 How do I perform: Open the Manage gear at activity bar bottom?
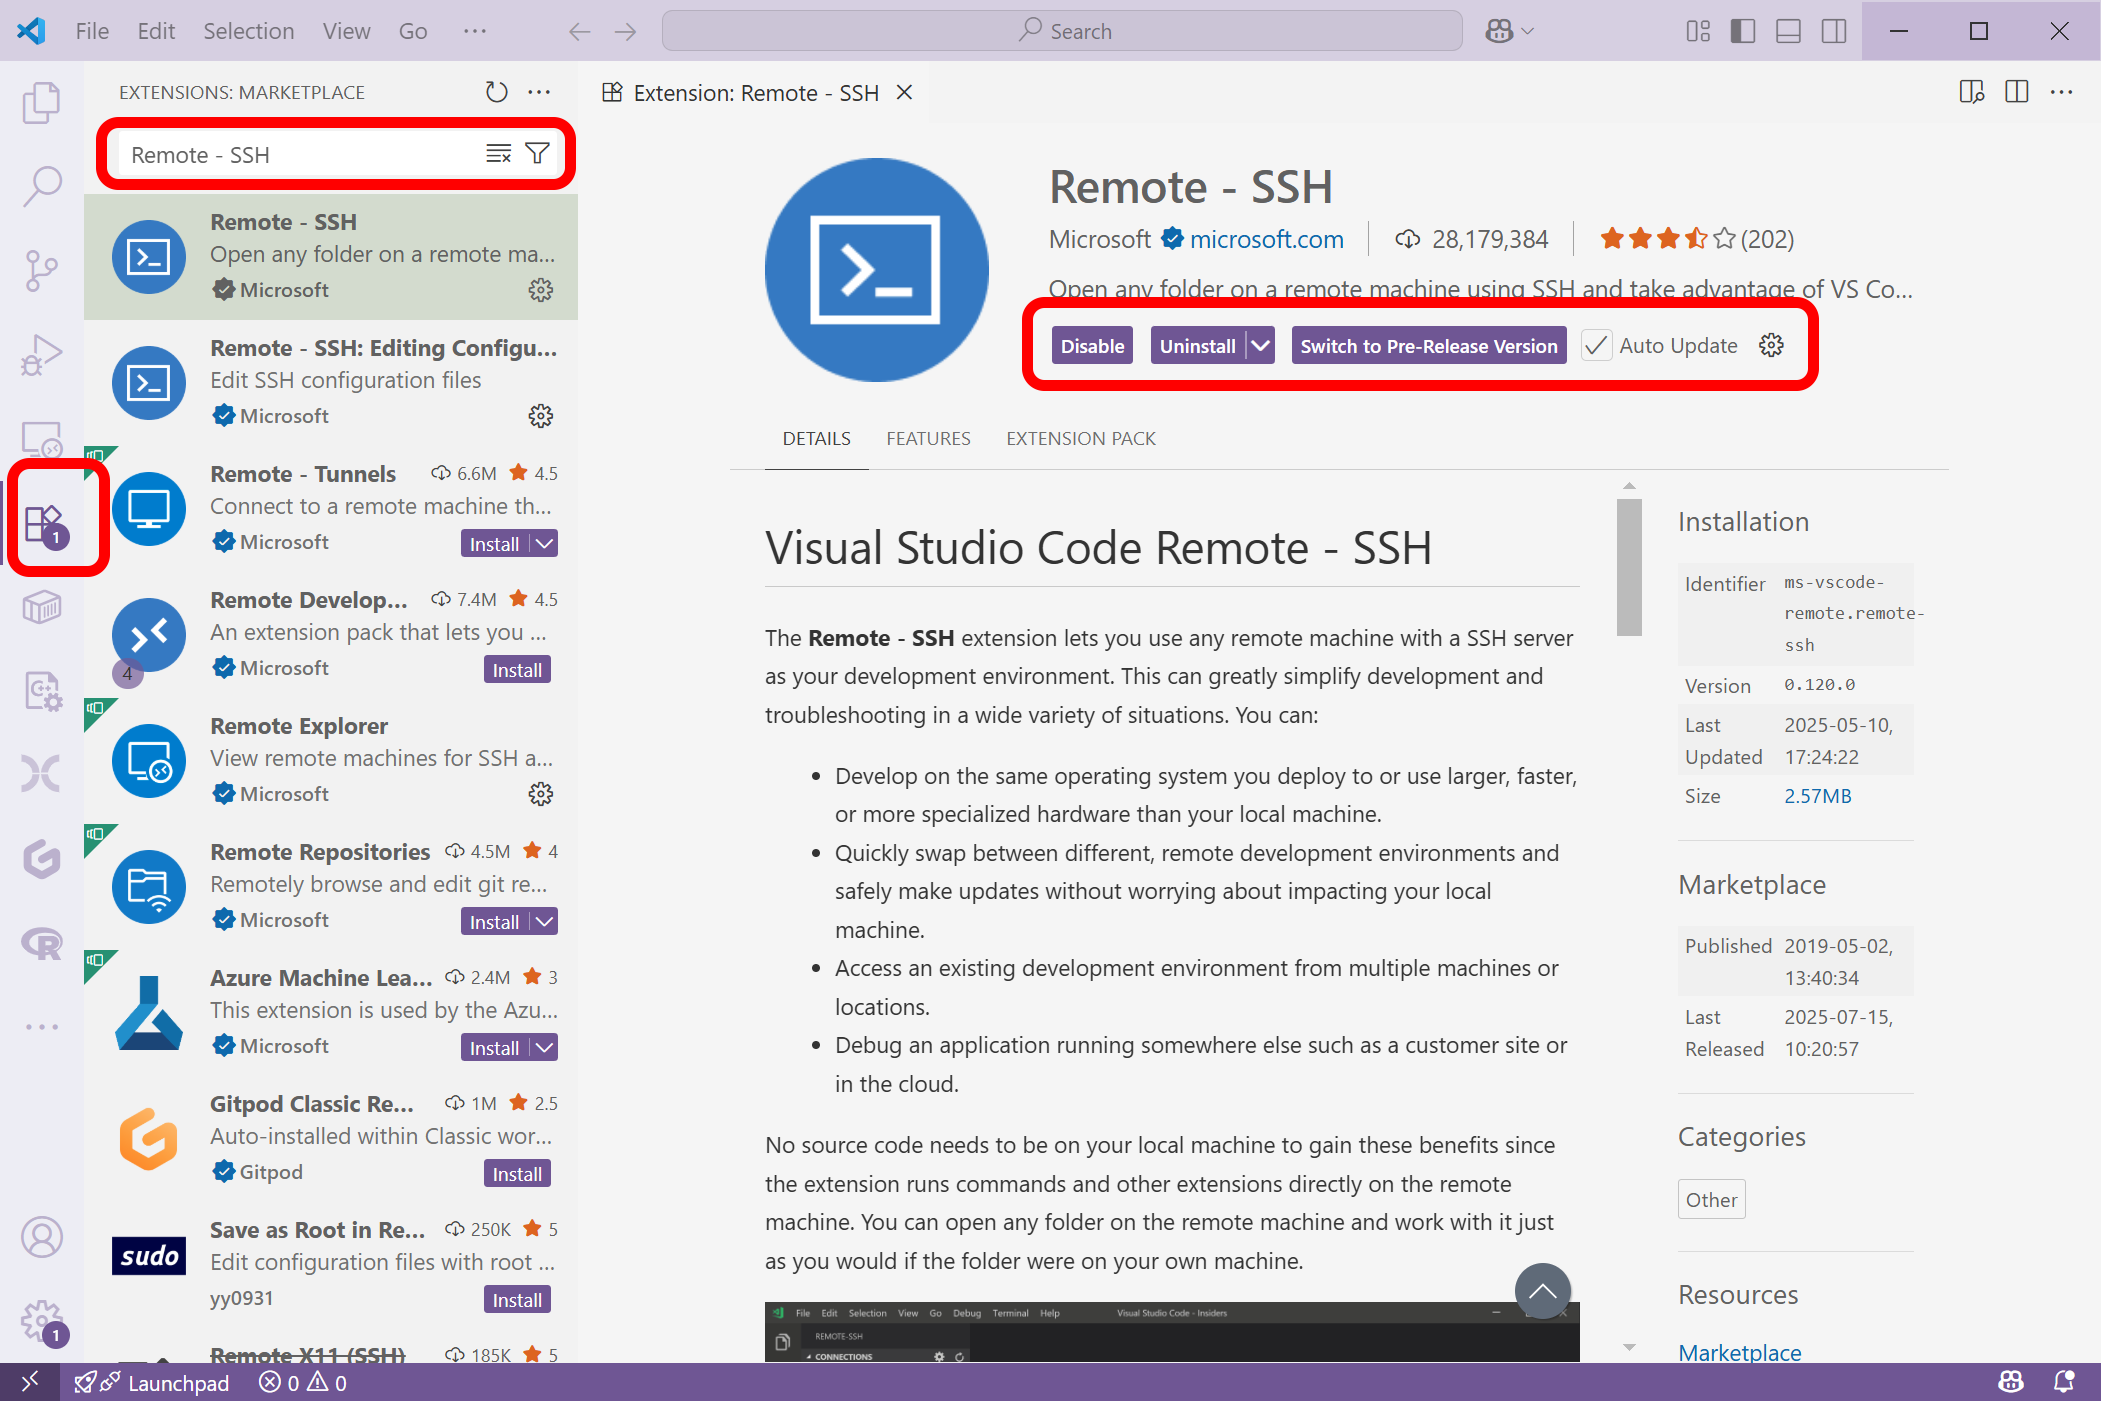coord(41,1320)
